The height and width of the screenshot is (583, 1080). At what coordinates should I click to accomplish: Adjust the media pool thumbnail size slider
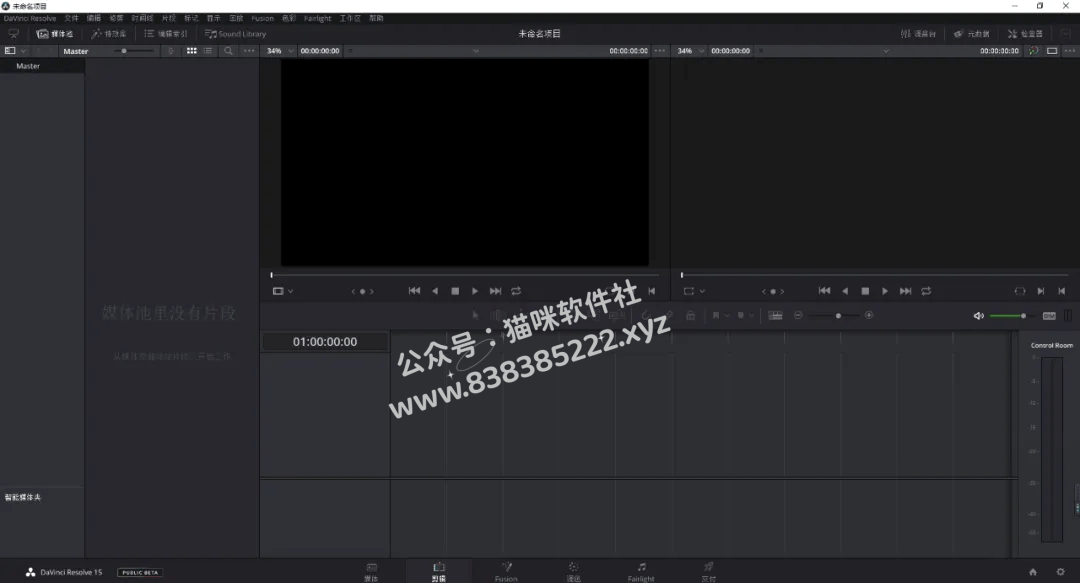tap(134, 51)
